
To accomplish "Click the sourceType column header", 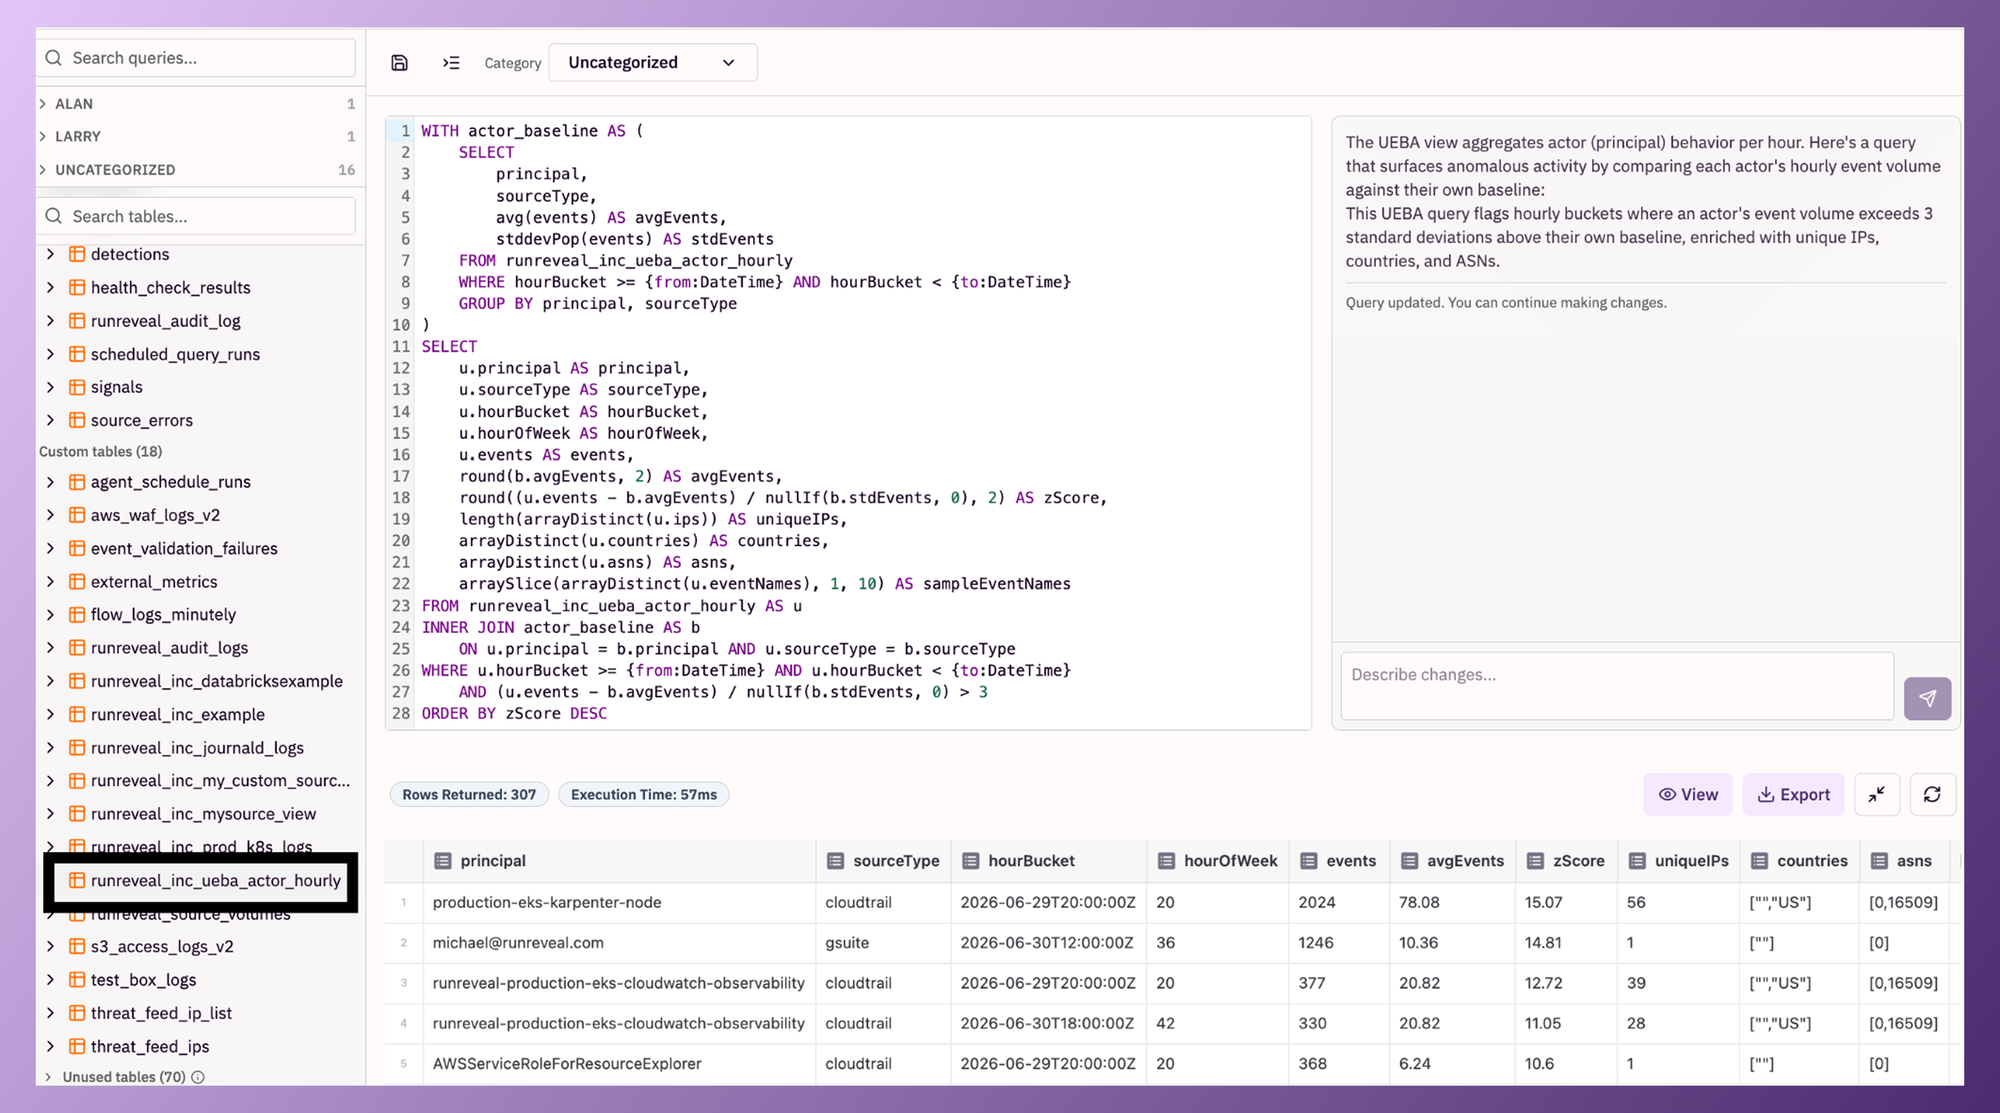I will [883, 861].
